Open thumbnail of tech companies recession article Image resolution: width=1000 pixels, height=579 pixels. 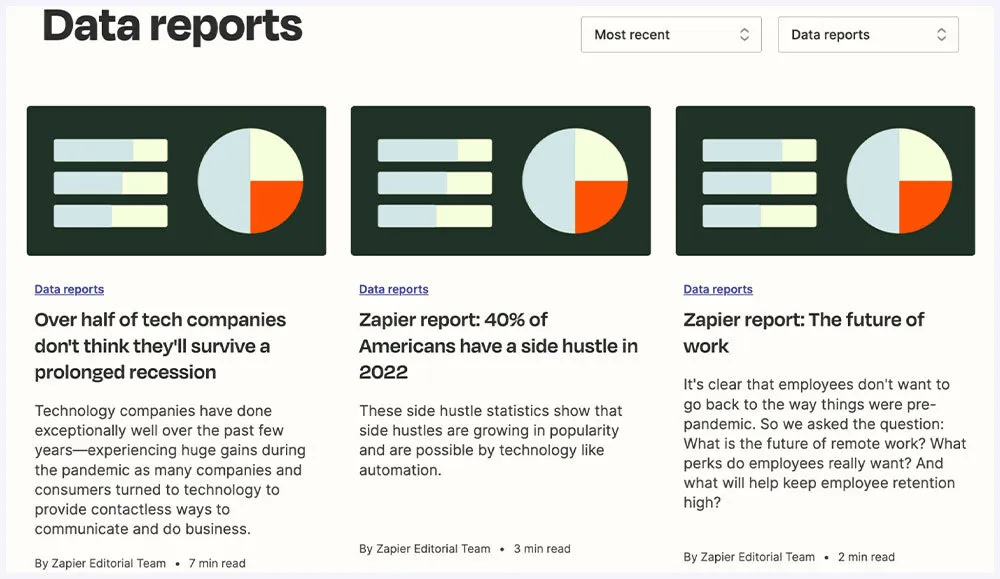[177, 181]
